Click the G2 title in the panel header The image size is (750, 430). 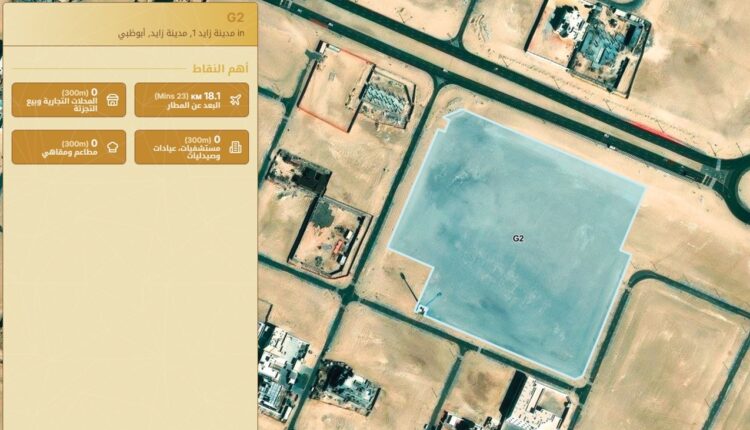pyautogui.click(x=235, y=18)
